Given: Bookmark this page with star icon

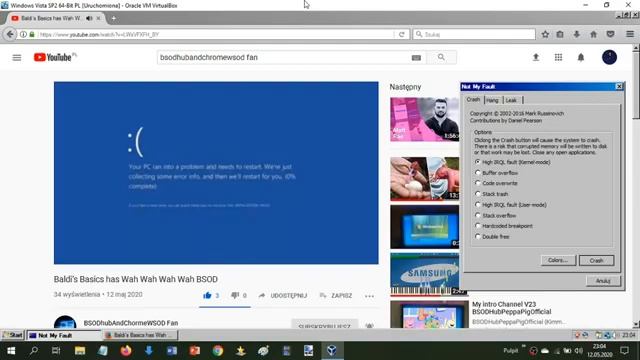Looking at the screenshot, I should [x=545, y=34].
